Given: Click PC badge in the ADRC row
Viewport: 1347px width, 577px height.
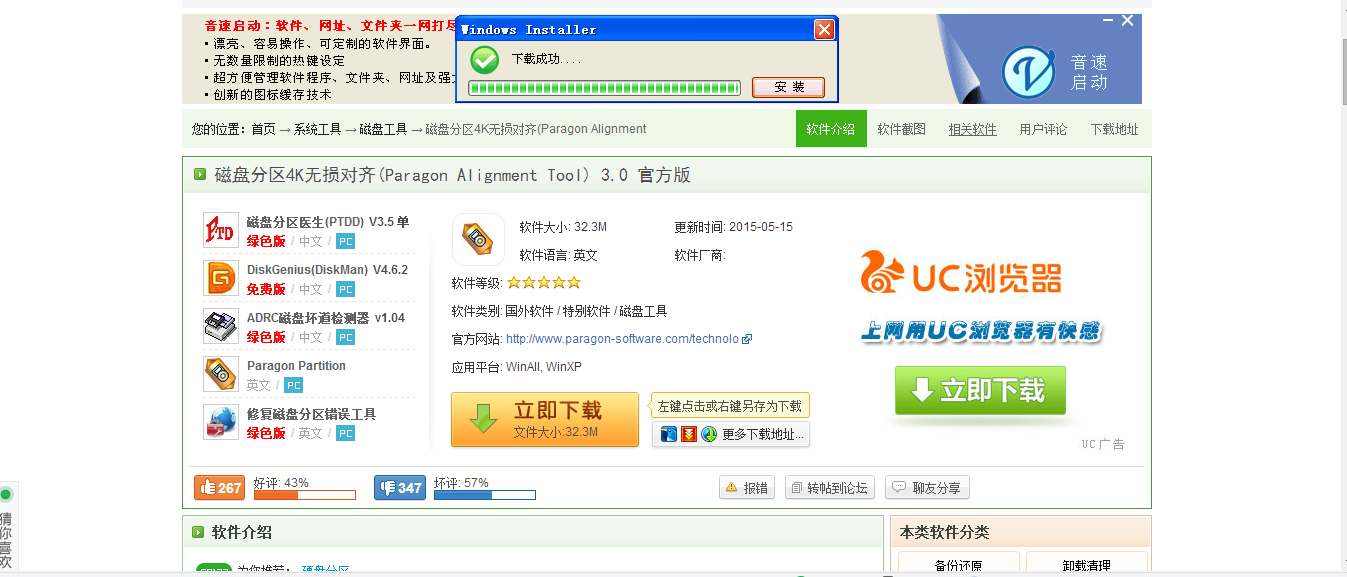Looking at the screenshot, I should [345, 337].
